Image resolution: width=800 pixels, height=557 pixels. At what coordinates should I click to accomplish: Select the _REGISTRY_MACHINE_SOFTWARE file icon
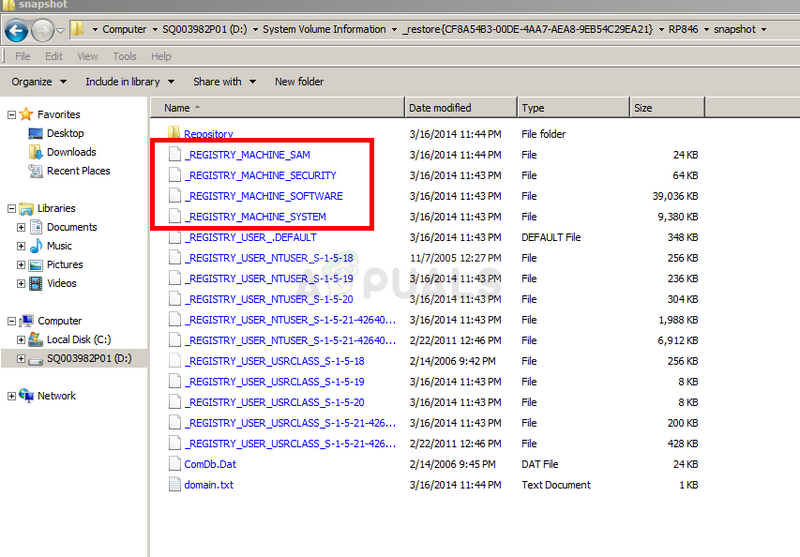click(174, 196)
